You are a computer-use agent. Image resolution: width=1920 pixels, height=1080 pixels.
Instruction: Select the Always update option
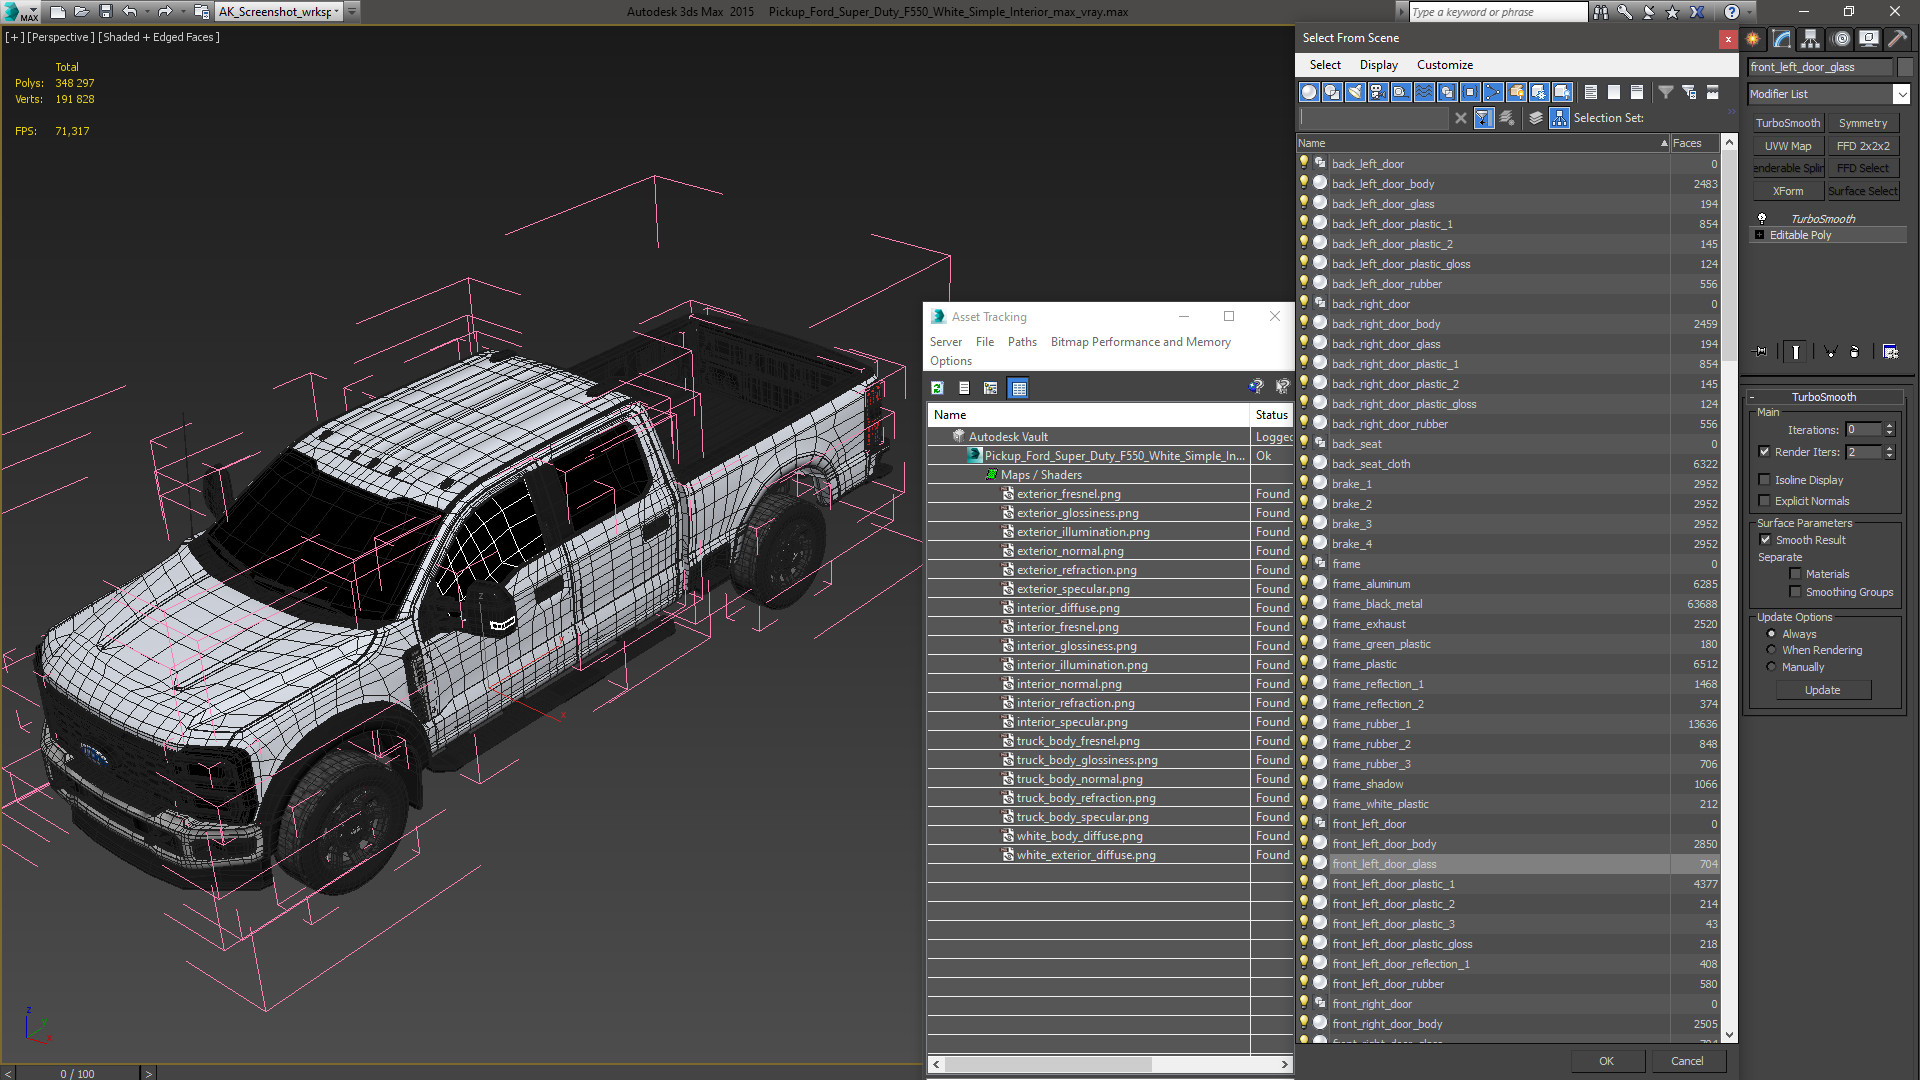click(1771, 634)
